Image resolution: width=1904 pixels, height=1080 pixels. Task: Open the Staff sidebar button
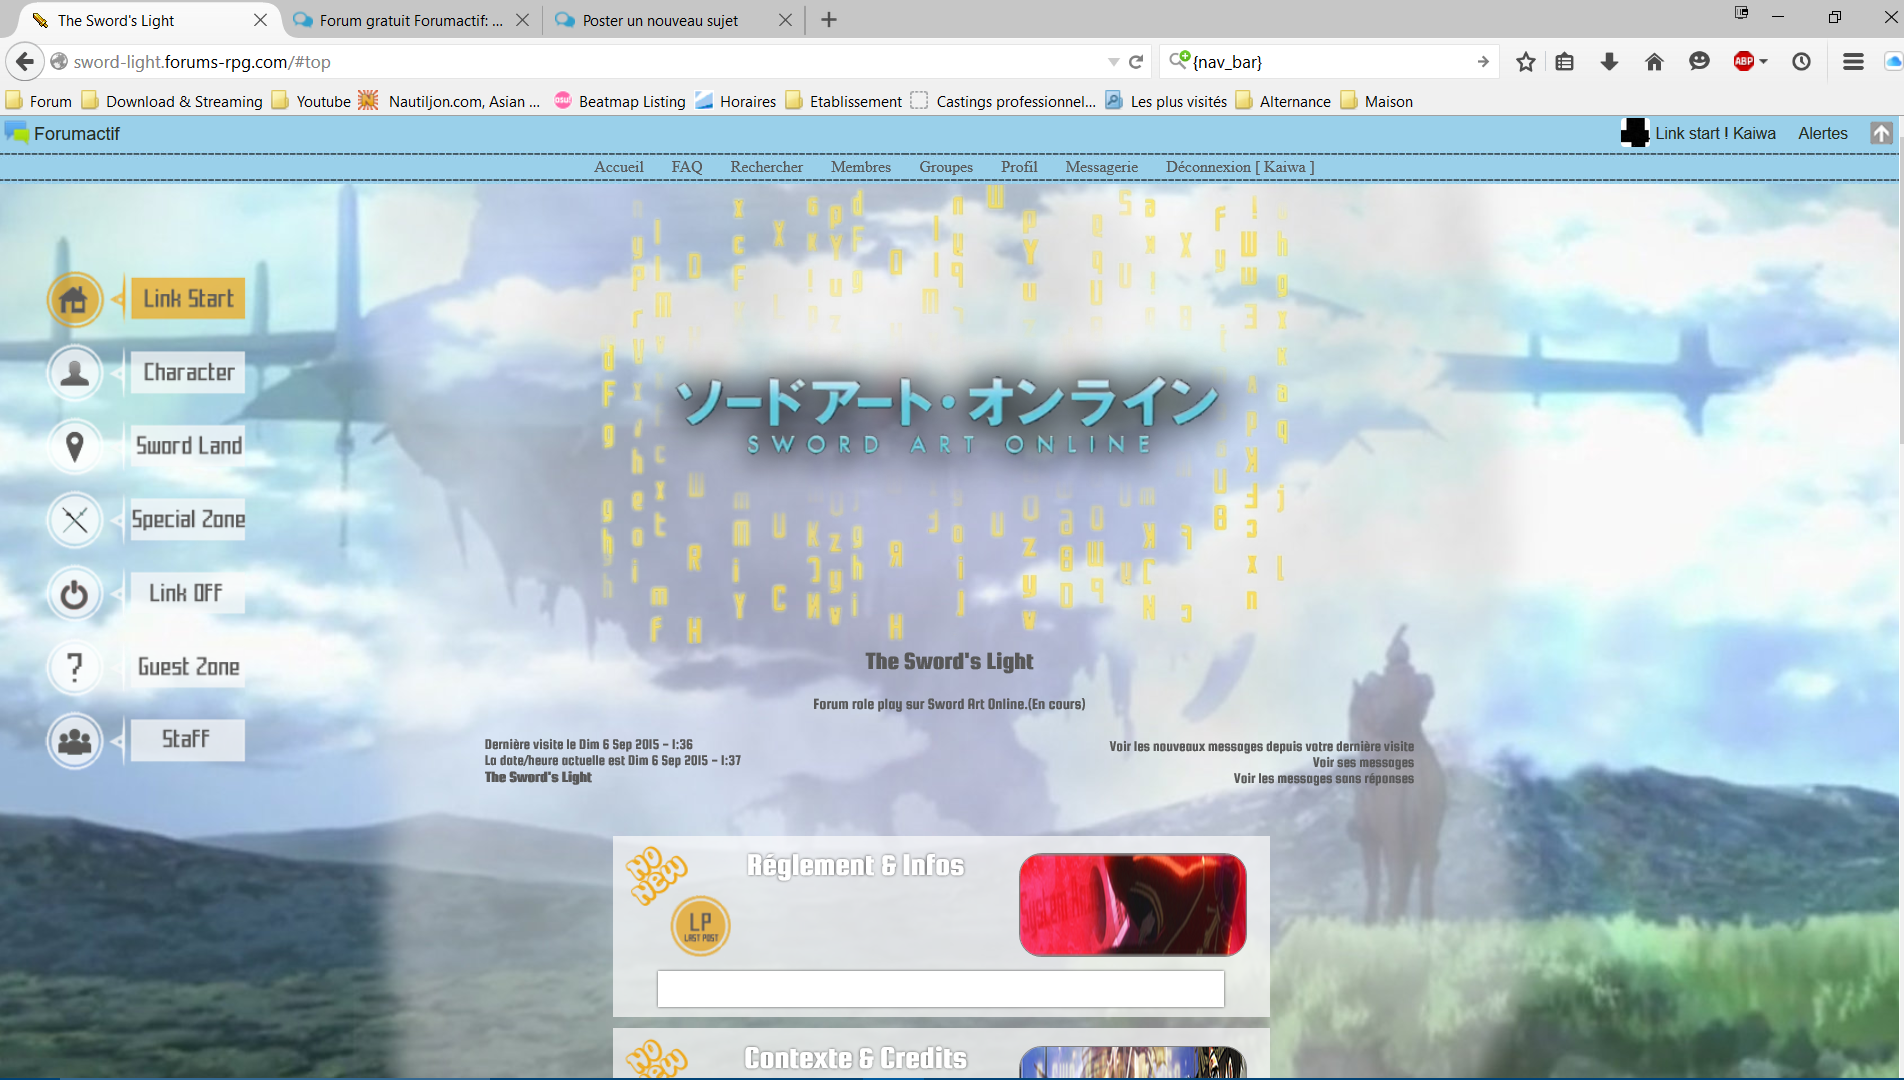[x=188, y=740]
